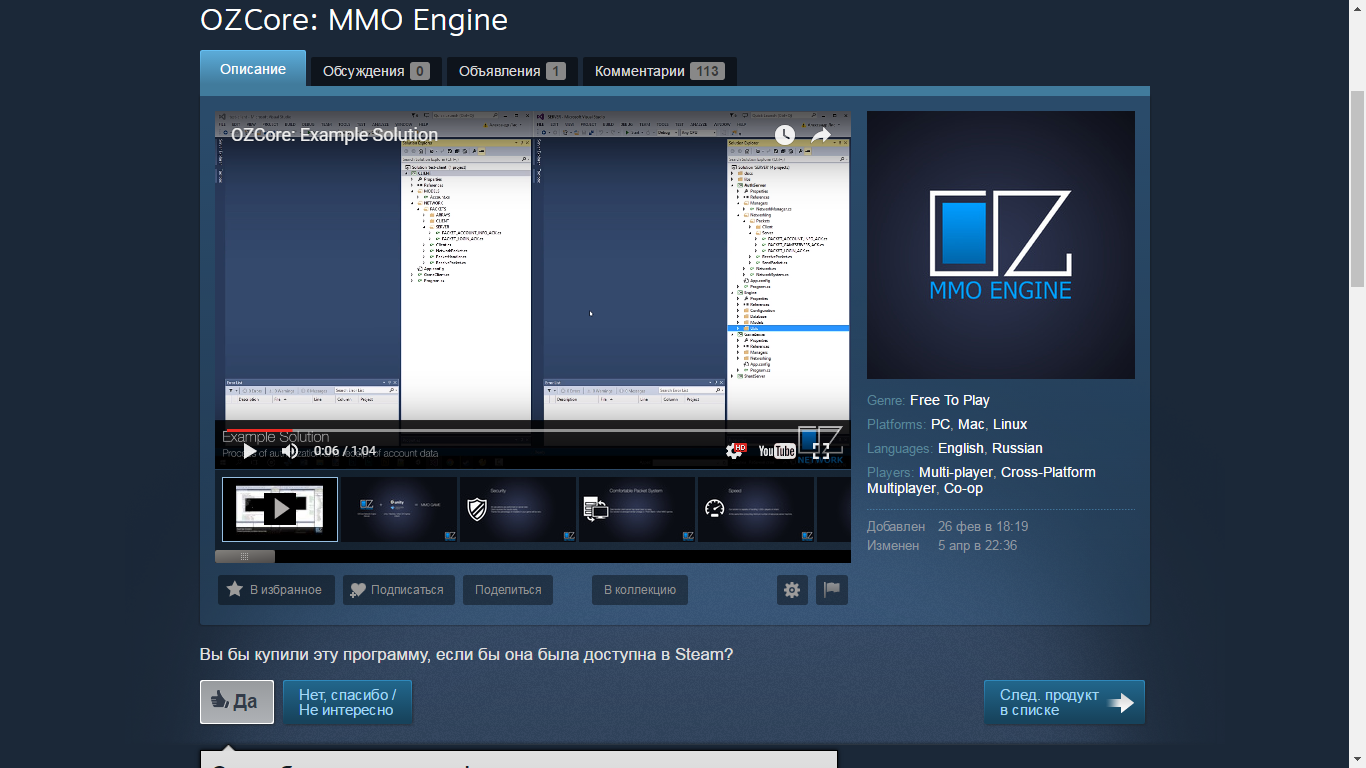
Task: Click the Поделиться share button
Action: [508, 590]
